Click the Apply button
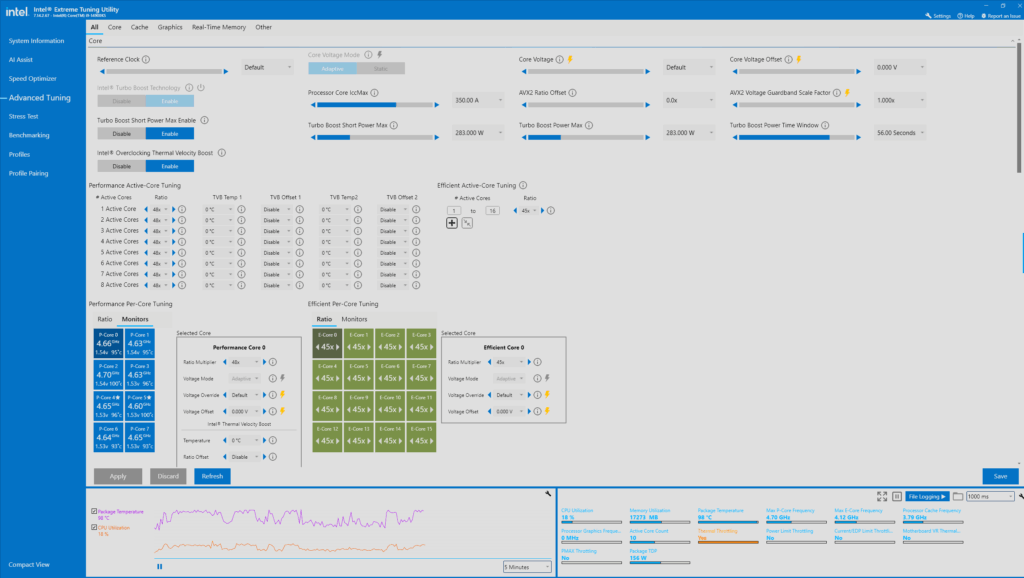This screenshot has width=1024, height=578. 118,476
